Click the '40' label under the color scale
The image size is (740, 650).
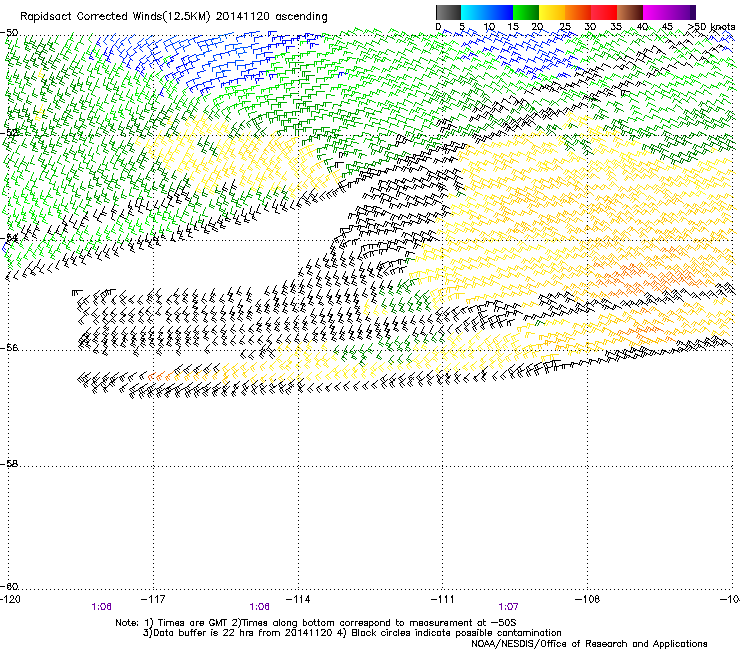pyautogui.click(x=642, y=26)
